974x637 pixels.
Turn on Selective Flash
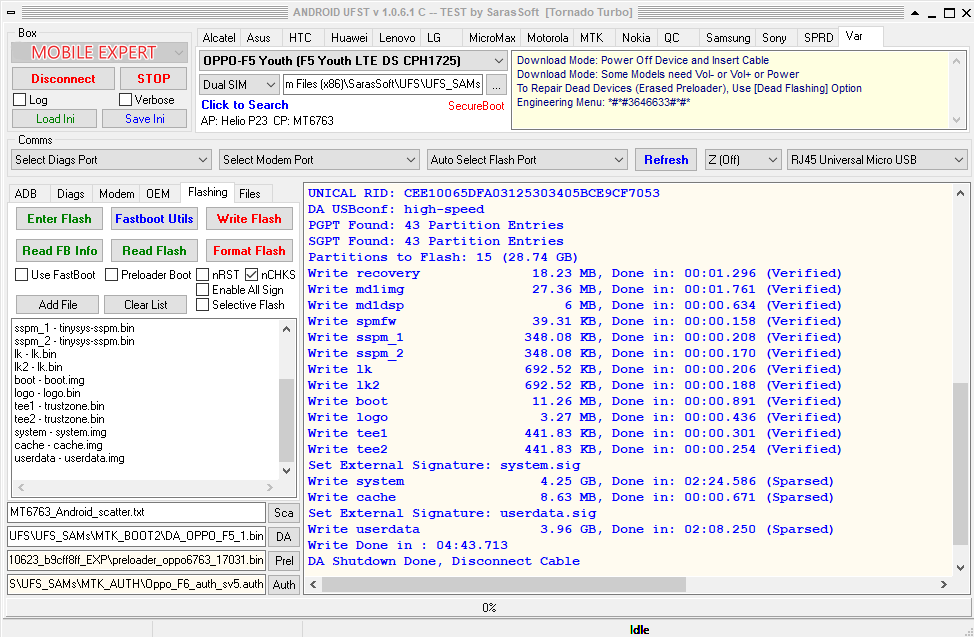(203, 305)
